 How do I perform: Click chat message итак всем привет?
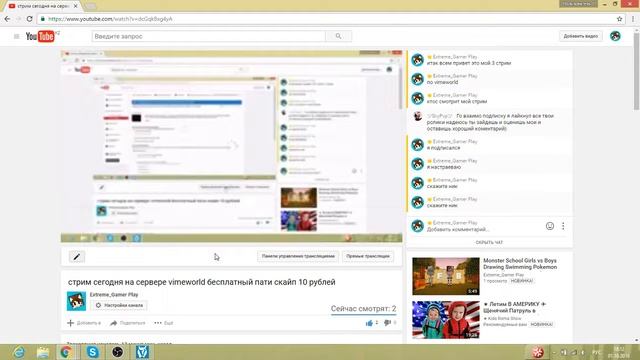tap(469, 63)
